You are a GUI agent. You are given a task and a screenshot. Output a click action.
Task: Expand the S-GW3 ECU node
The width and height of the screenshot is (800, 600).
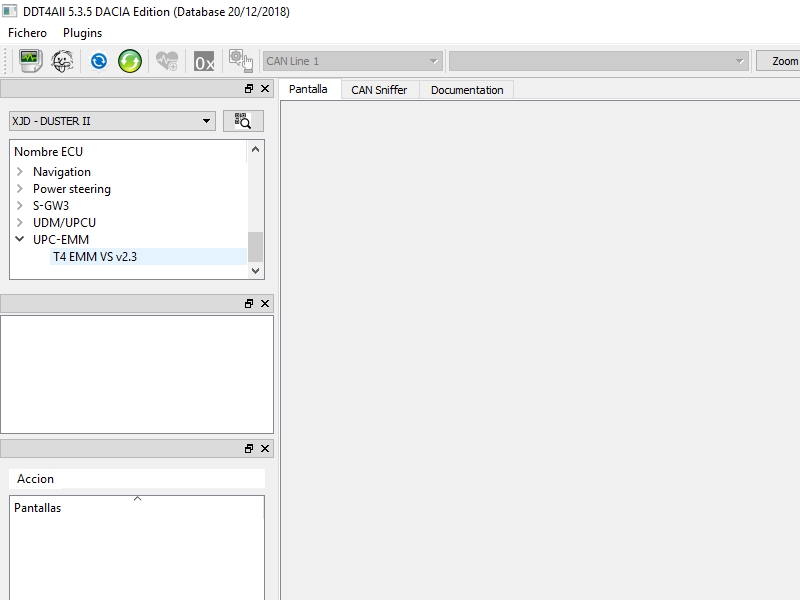[20, 206]
